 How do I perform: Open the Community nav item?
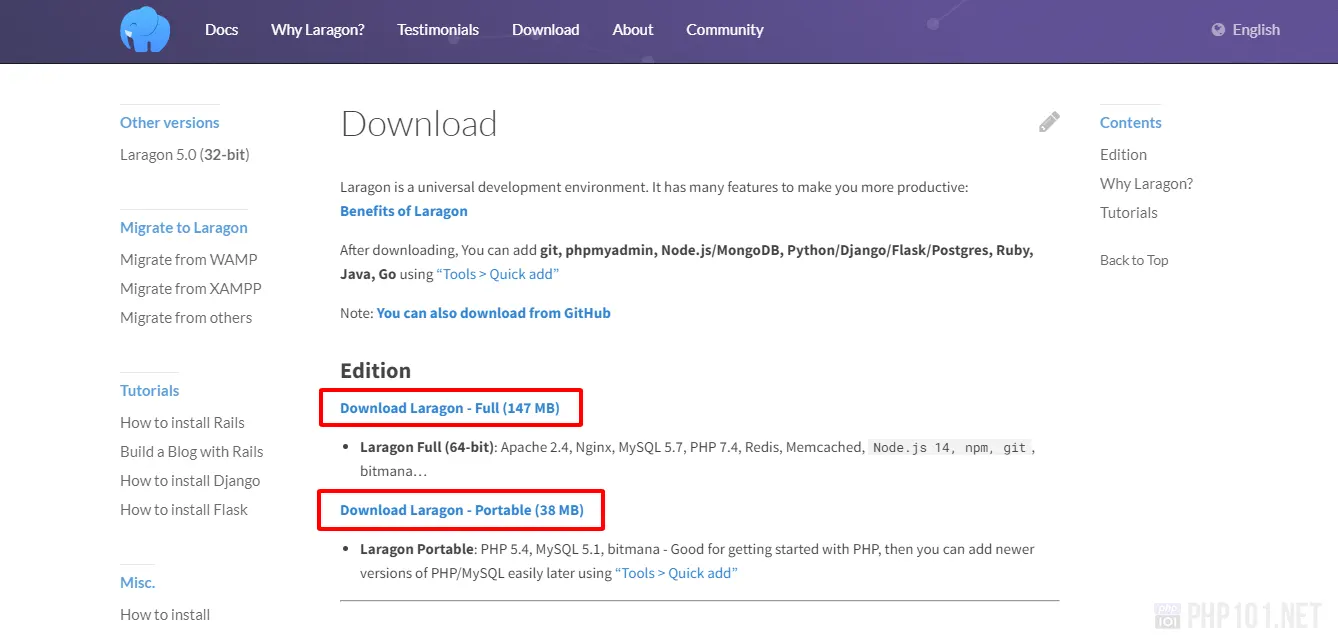[x=724, y=30]
